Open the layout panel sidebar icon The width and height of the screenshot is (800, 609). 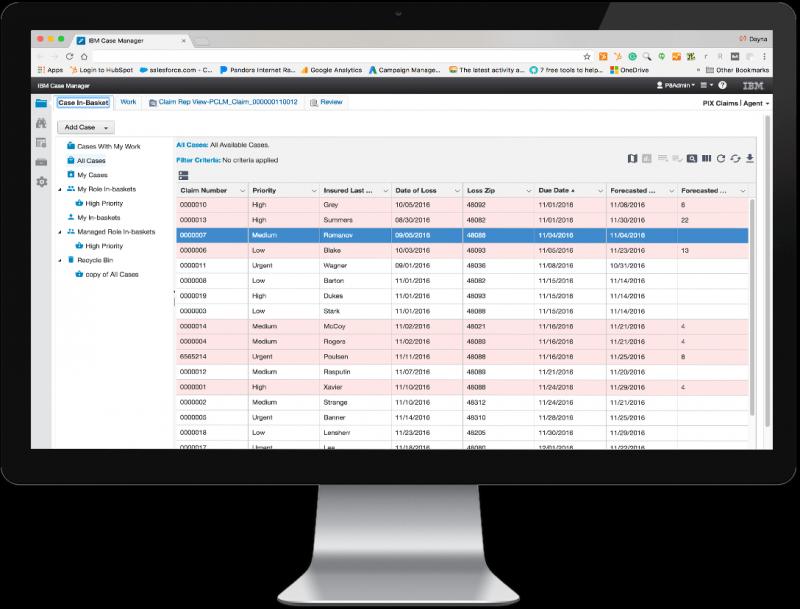(x=41, y=143)
